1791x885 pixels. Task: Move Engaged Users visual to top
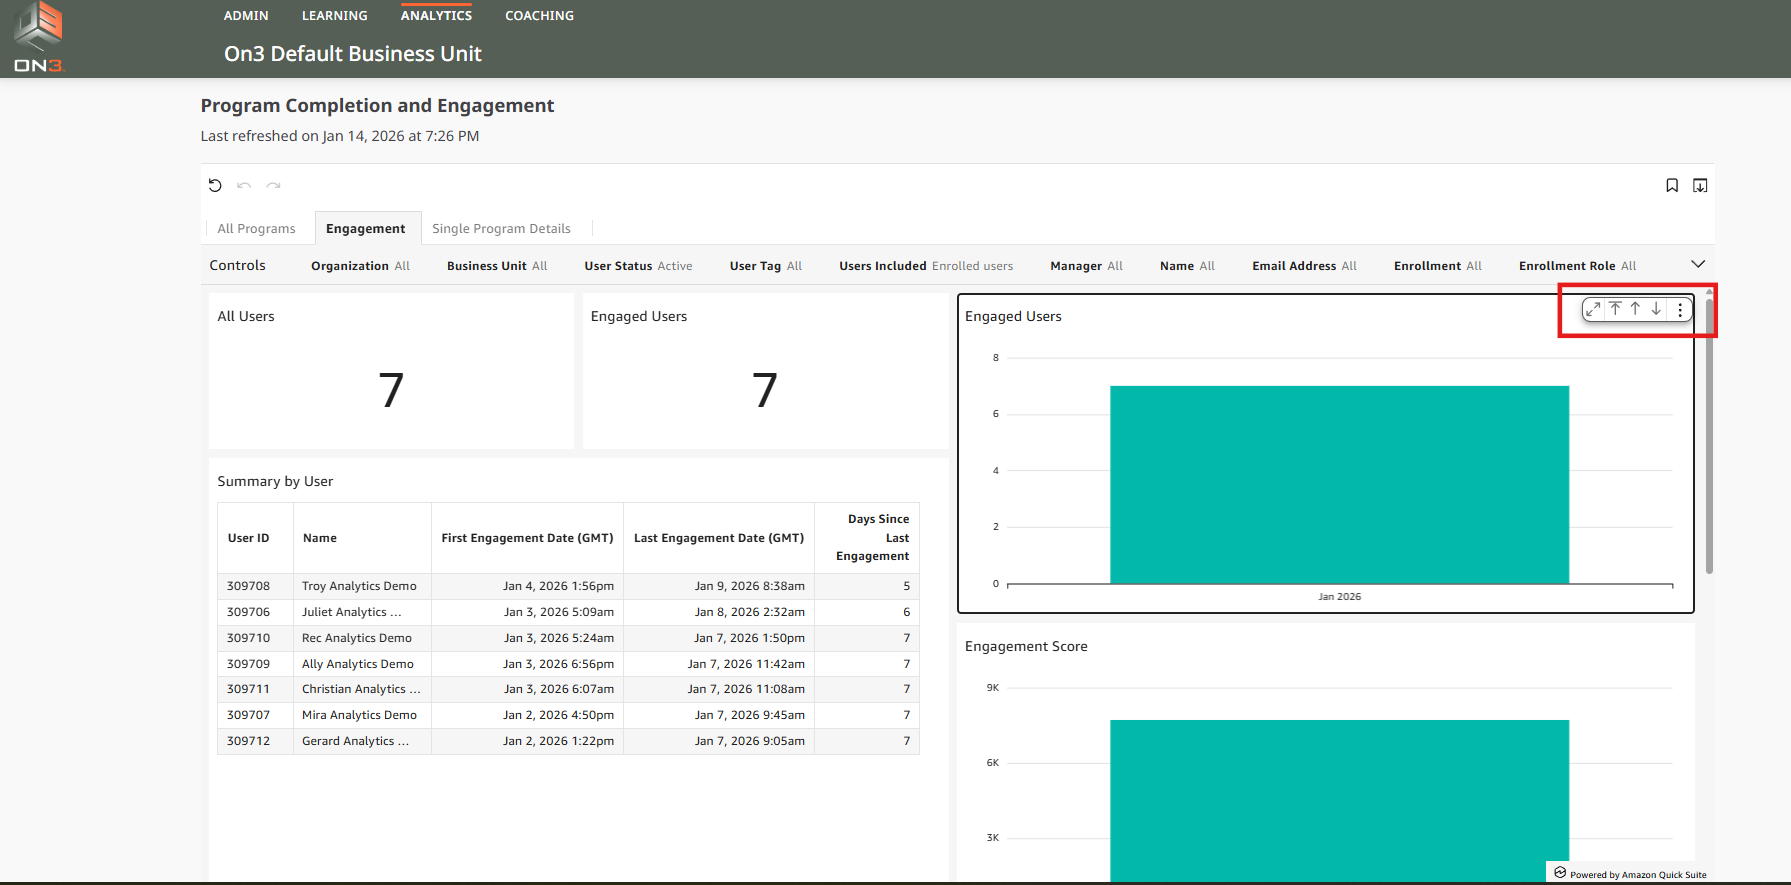[1615, 309]
